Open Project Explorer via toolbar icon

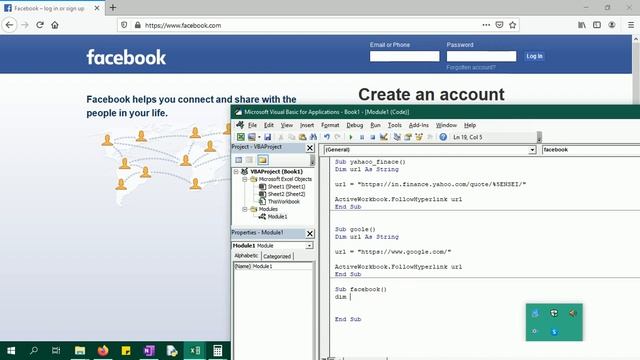click(x=397, y=137)
